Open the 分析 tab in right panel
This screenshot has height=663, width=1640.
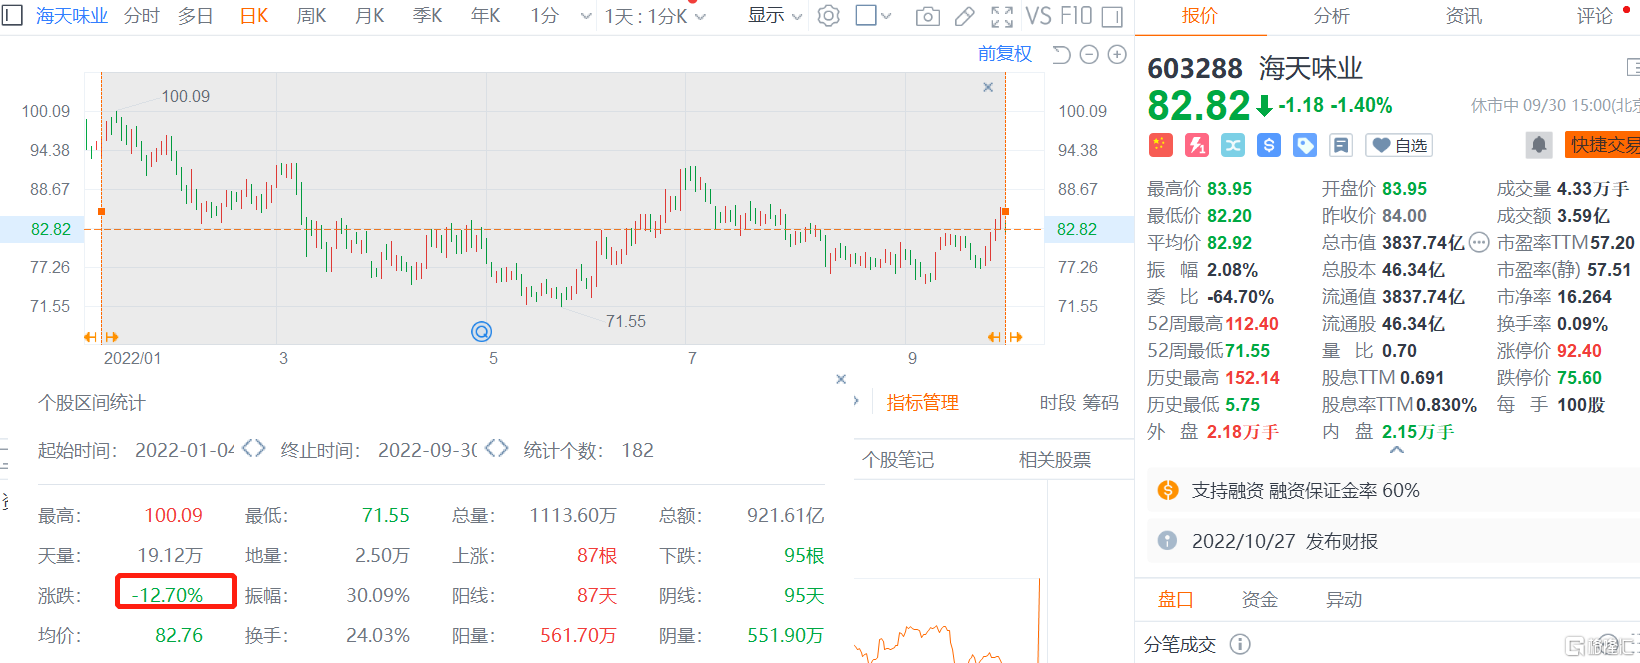pyautogui.click(x=1331, y=16)
